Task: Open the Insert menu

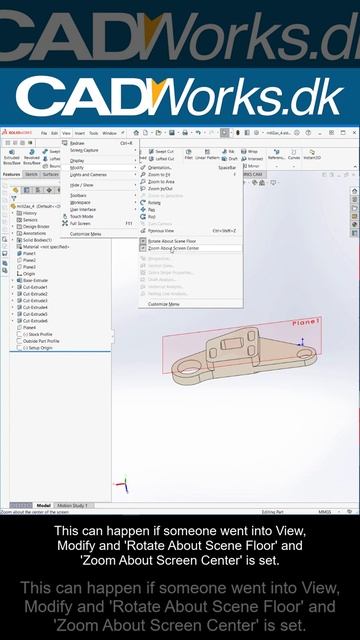Action: (80, 133)
